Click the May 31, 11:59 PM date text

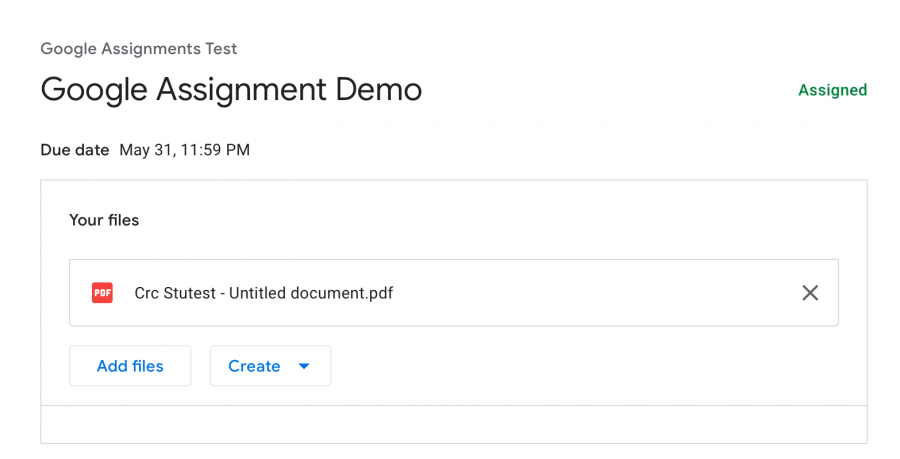pyautogui.click(x=184, y=150)
